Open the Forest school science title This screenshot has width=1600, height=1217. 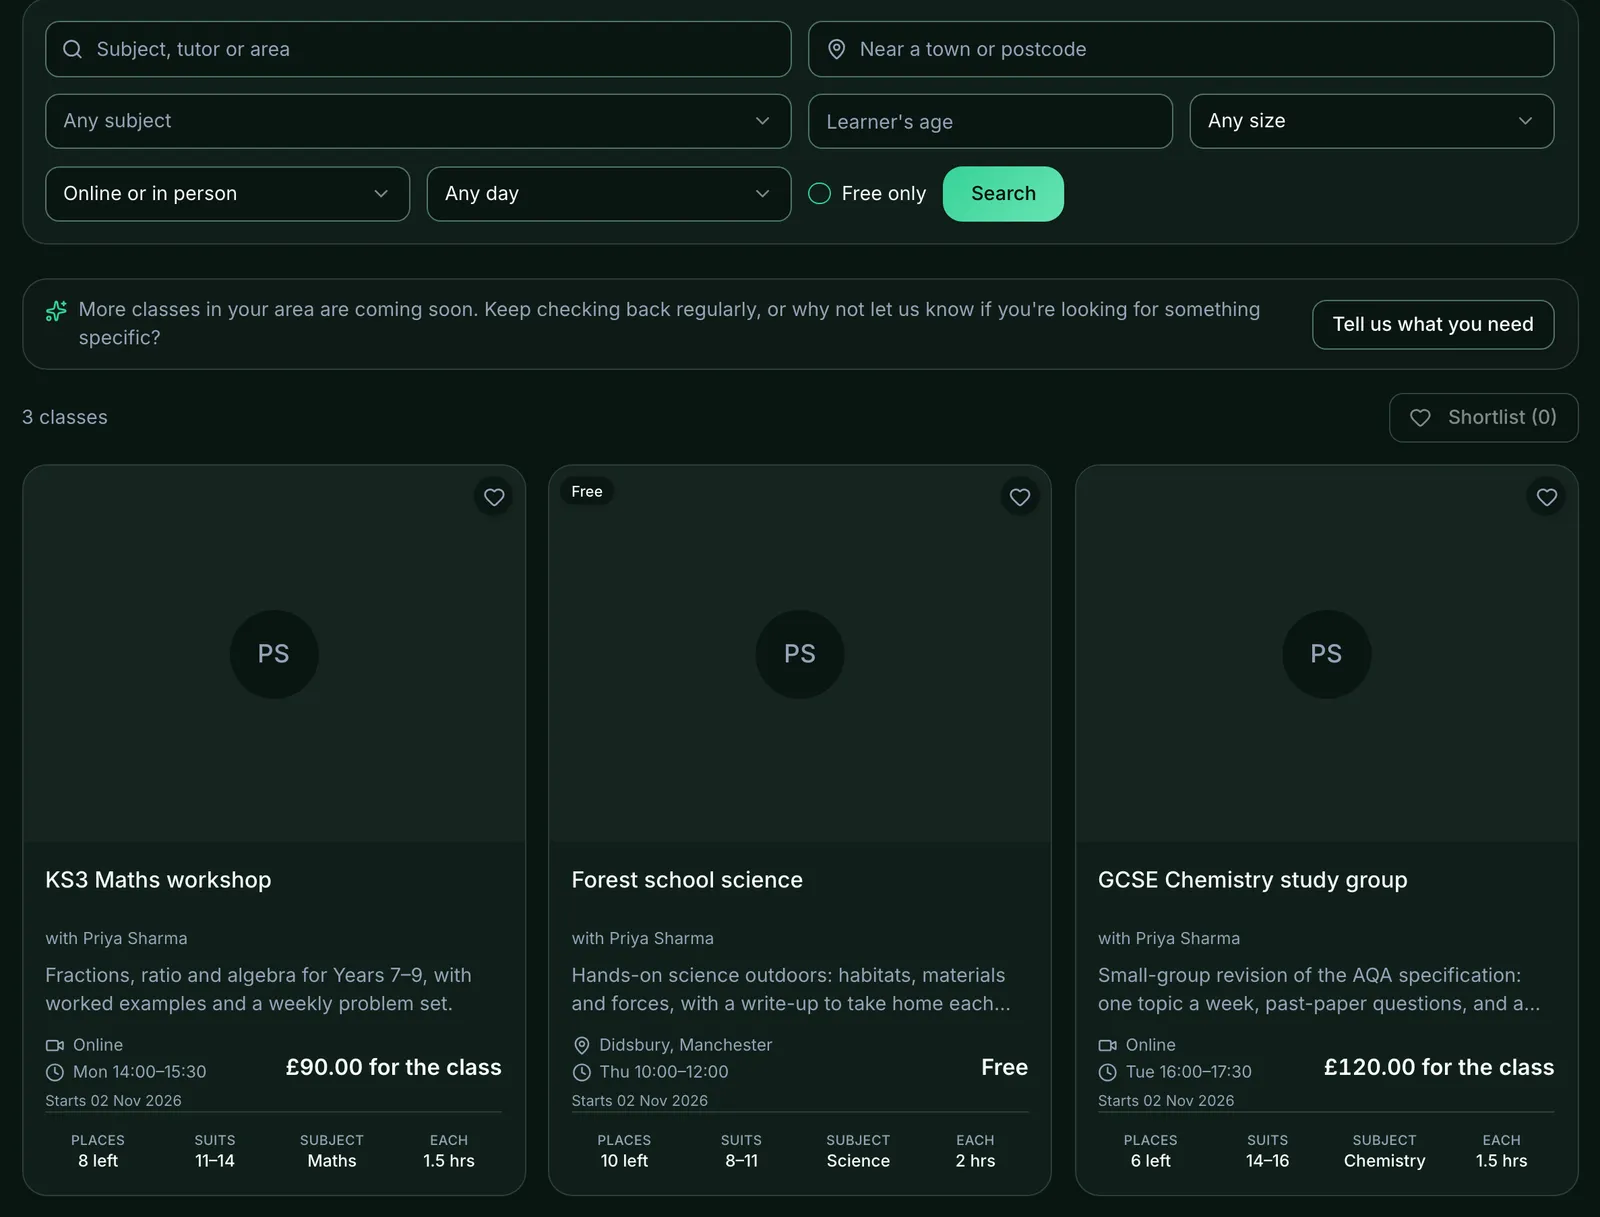coord(687,880)
